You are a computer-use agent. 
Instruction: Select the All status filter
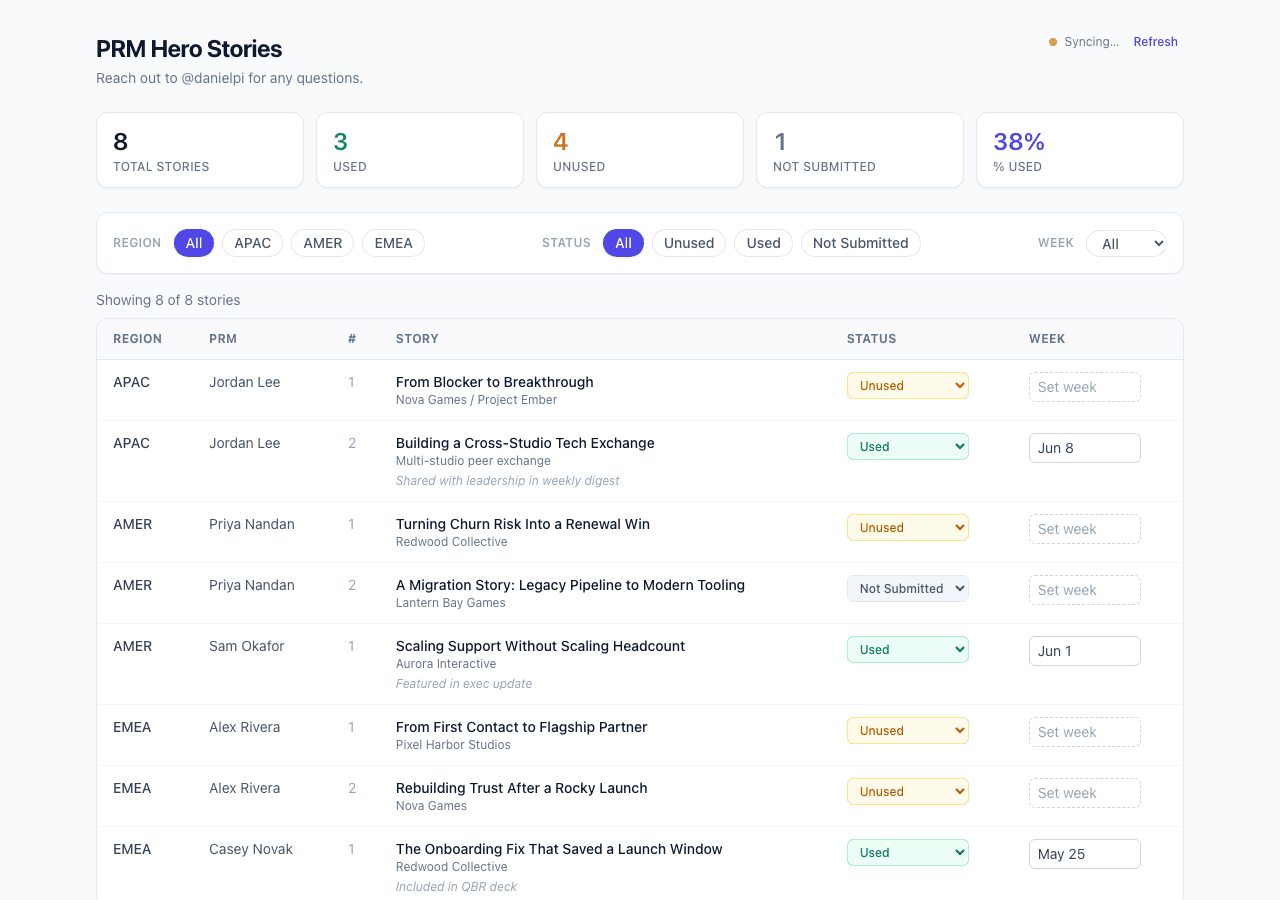click(623, 243)
